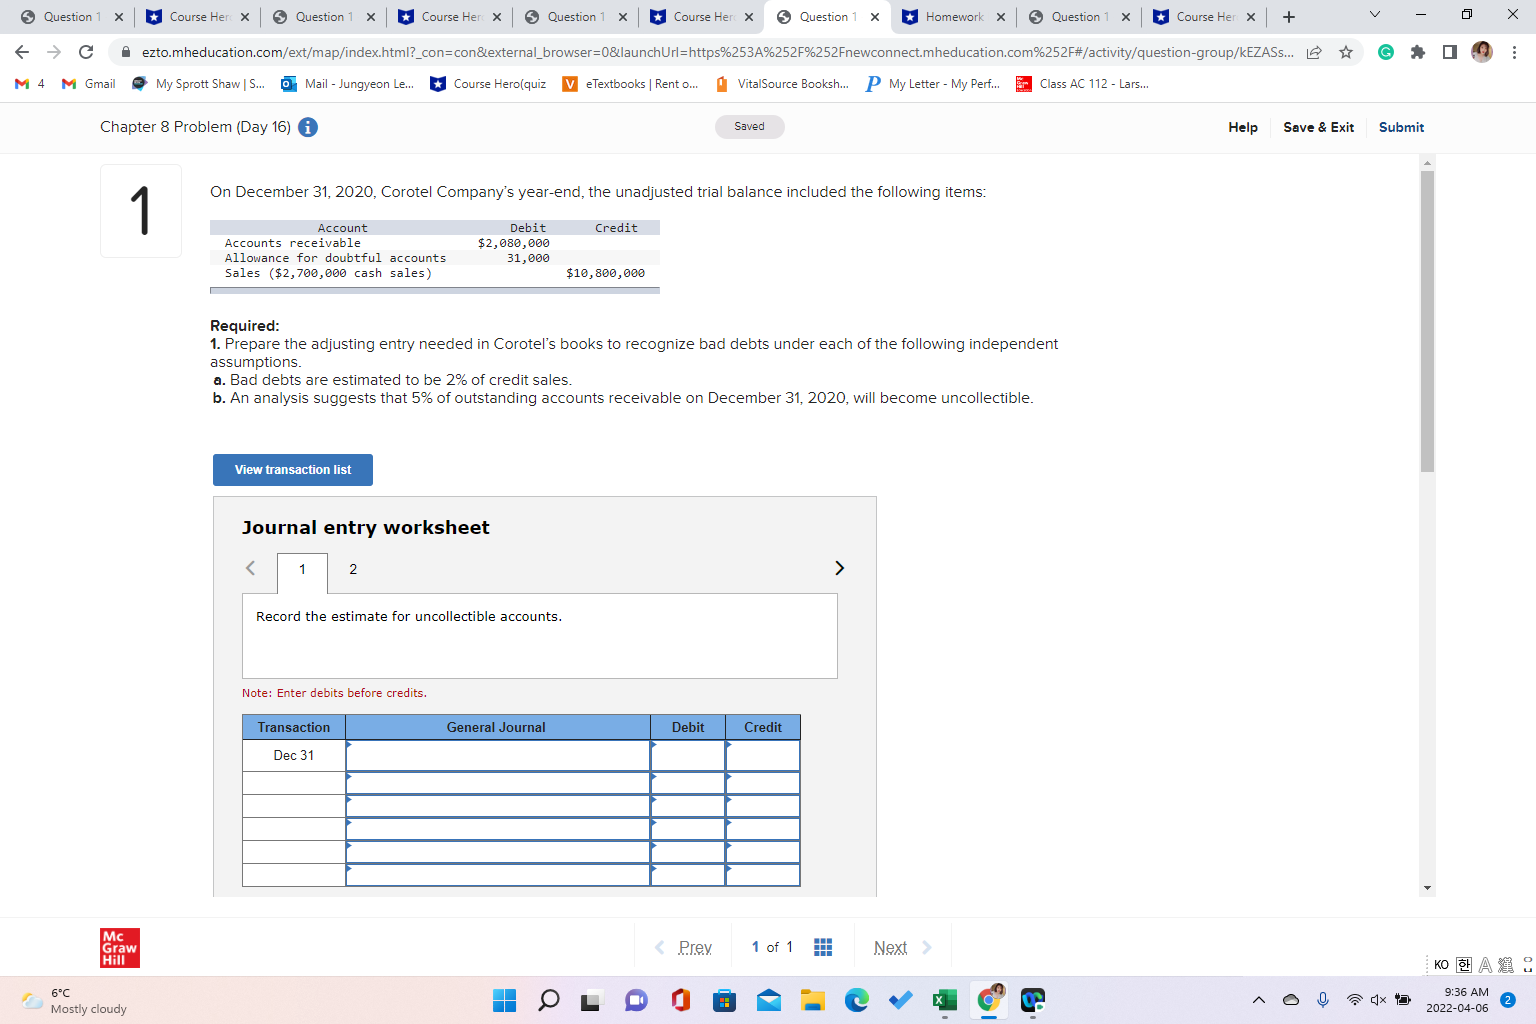
Task: Click the Windows Search icon
Action: (548, 999)
